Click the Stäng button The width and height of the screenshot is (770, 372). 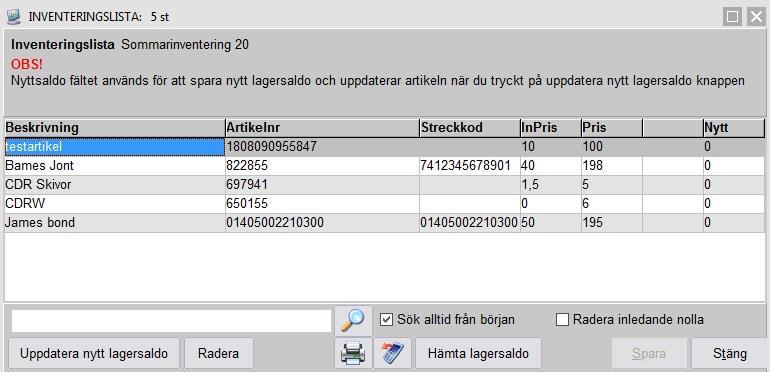coord(730,353)
